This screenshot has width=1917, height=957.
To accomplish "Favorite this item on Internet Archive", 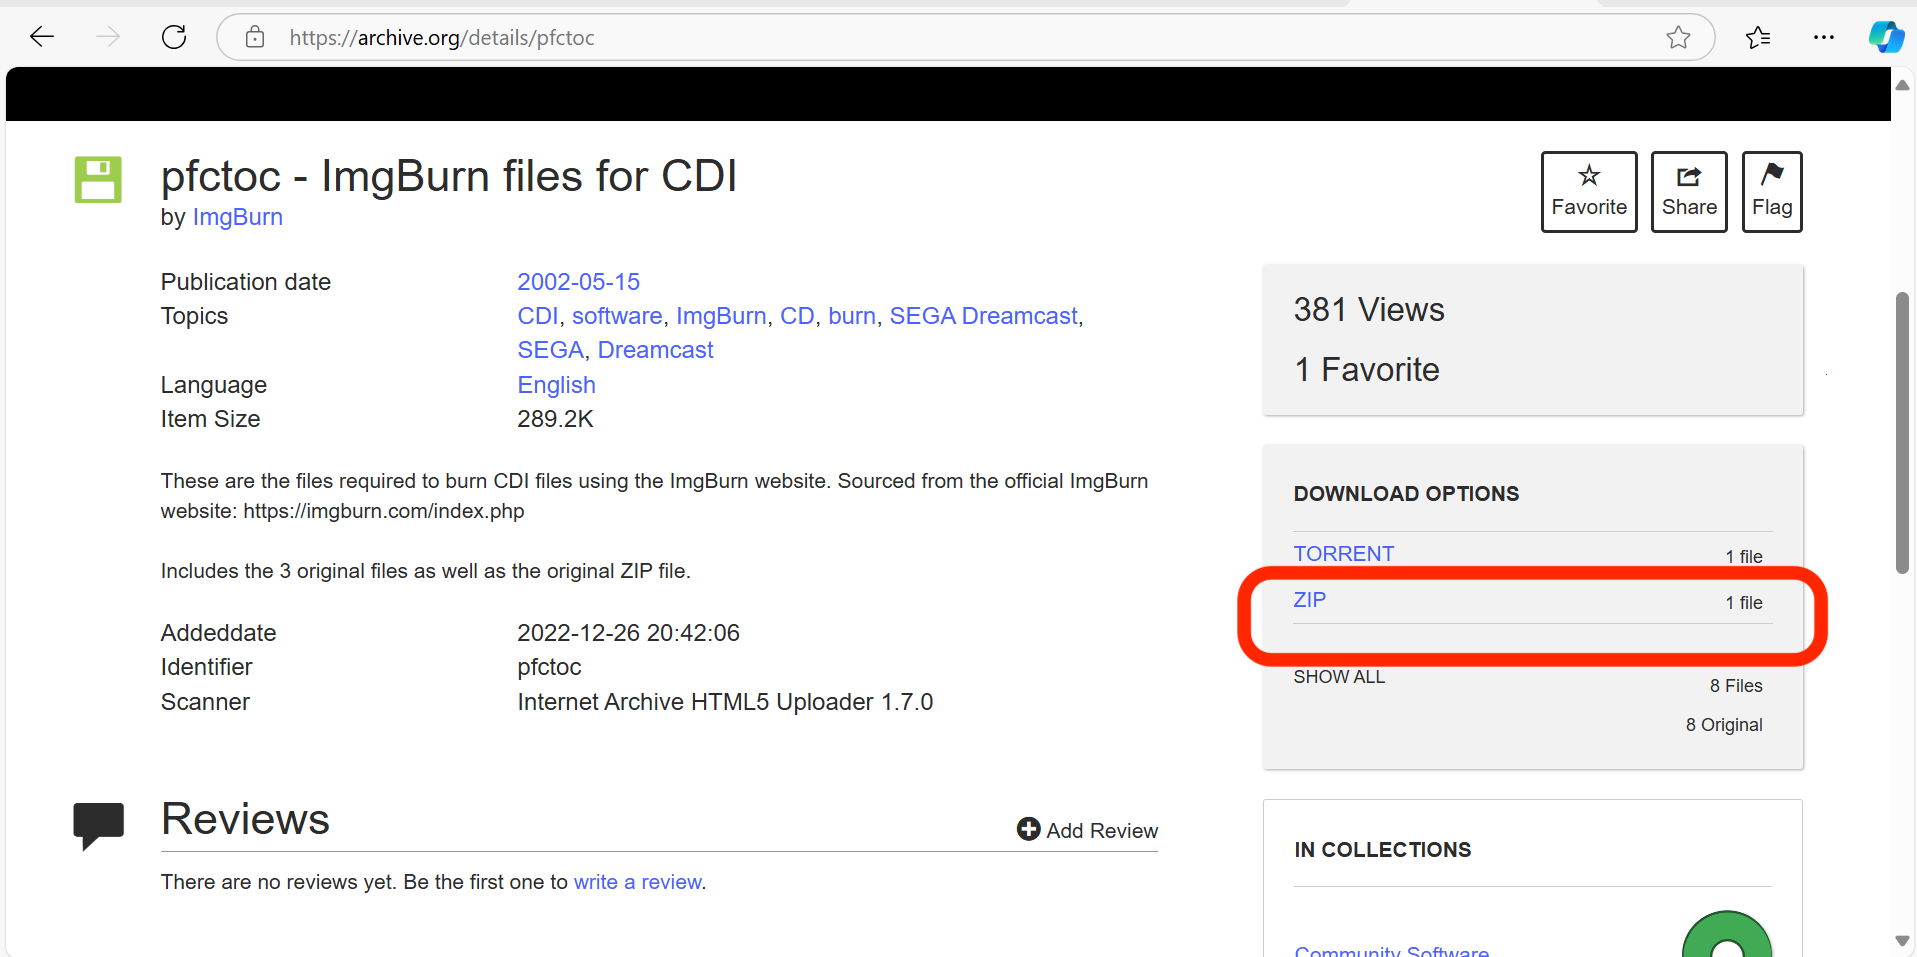I will (1588, 192).
